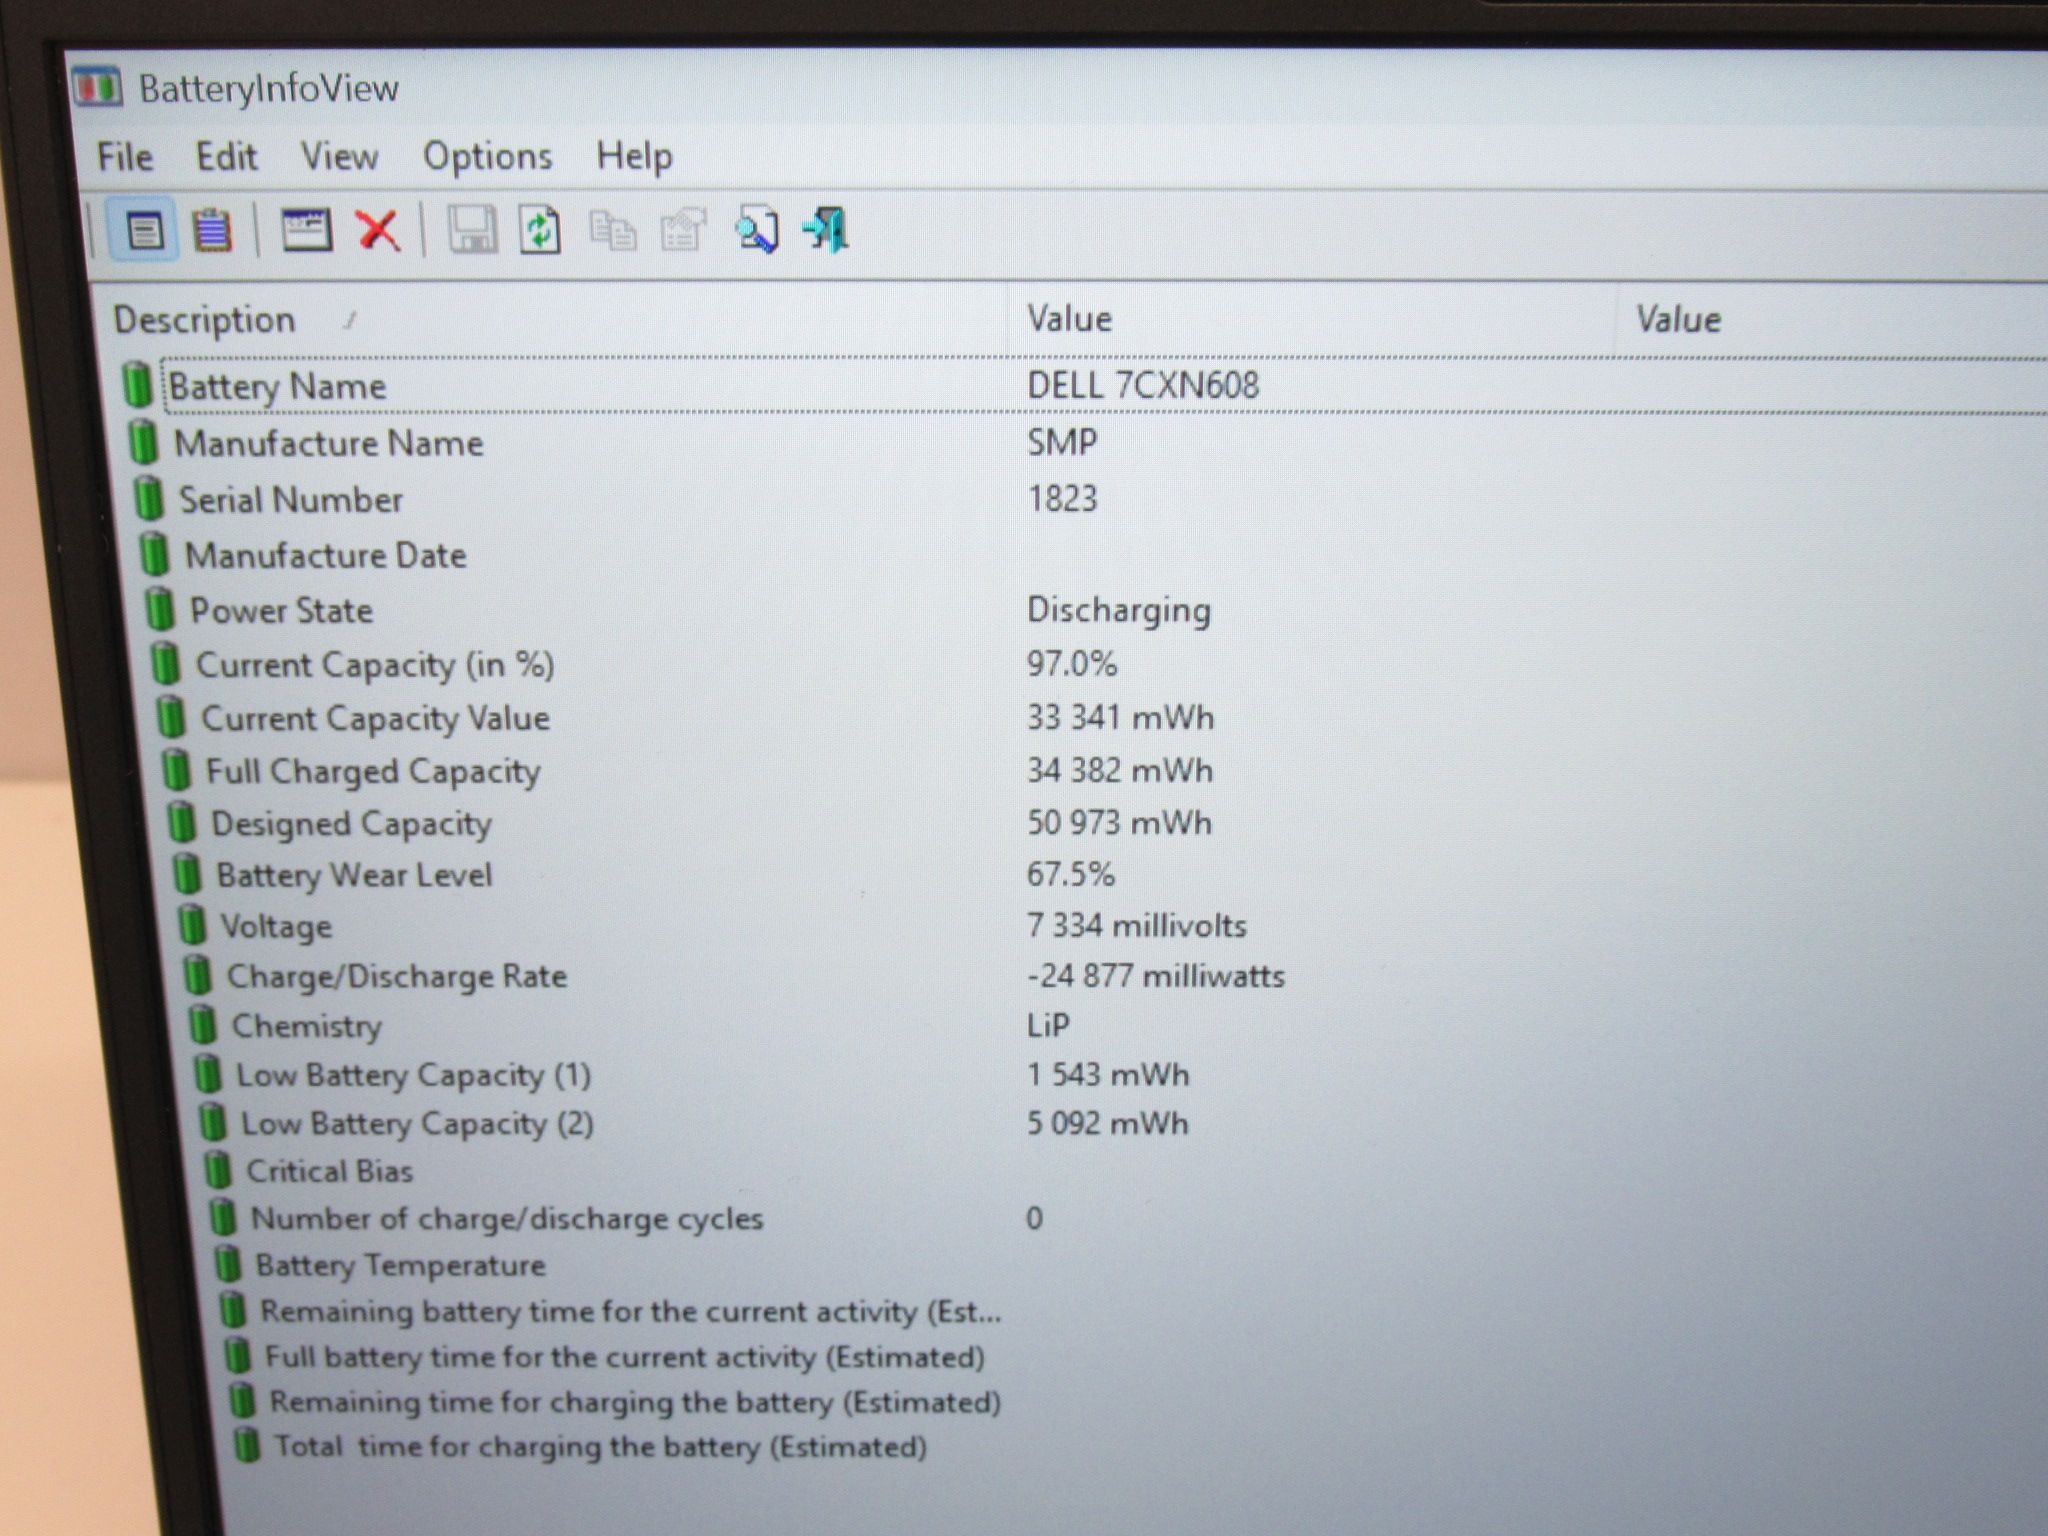Click the red X delete icon
2048x1536 pixels.
(x=378, y=231)
